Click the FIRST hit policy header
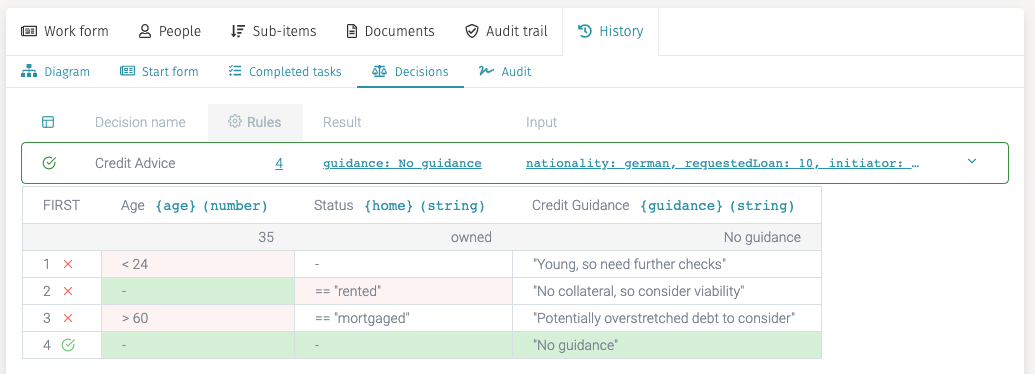The width and height of the screenshot is (1035, 374). (x=61, y=205)
